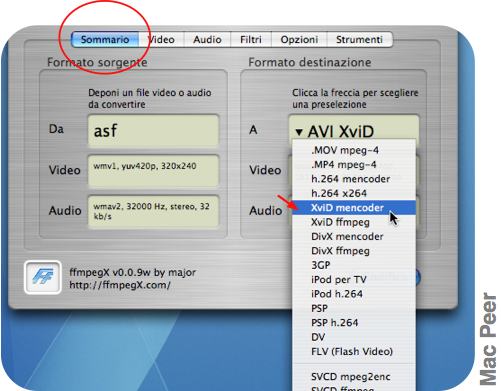Open the AVI XviD preset dropdown arrow
The width and height of the screenshot is (501, 391).
(x=299, y=132)
